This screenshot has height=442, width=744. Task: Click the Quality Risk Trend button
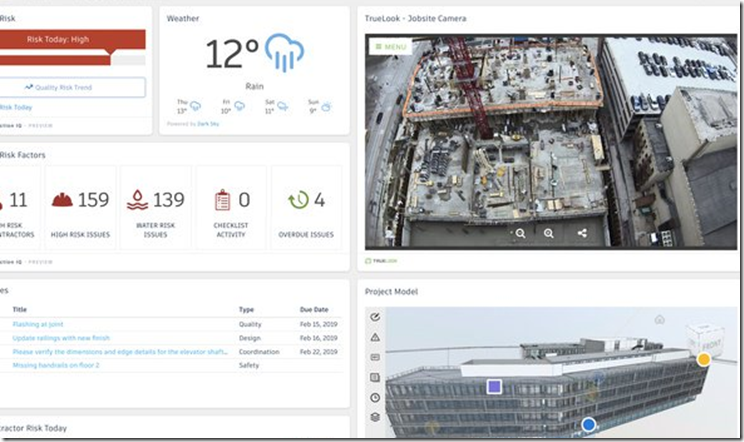[x=73, y=87]
